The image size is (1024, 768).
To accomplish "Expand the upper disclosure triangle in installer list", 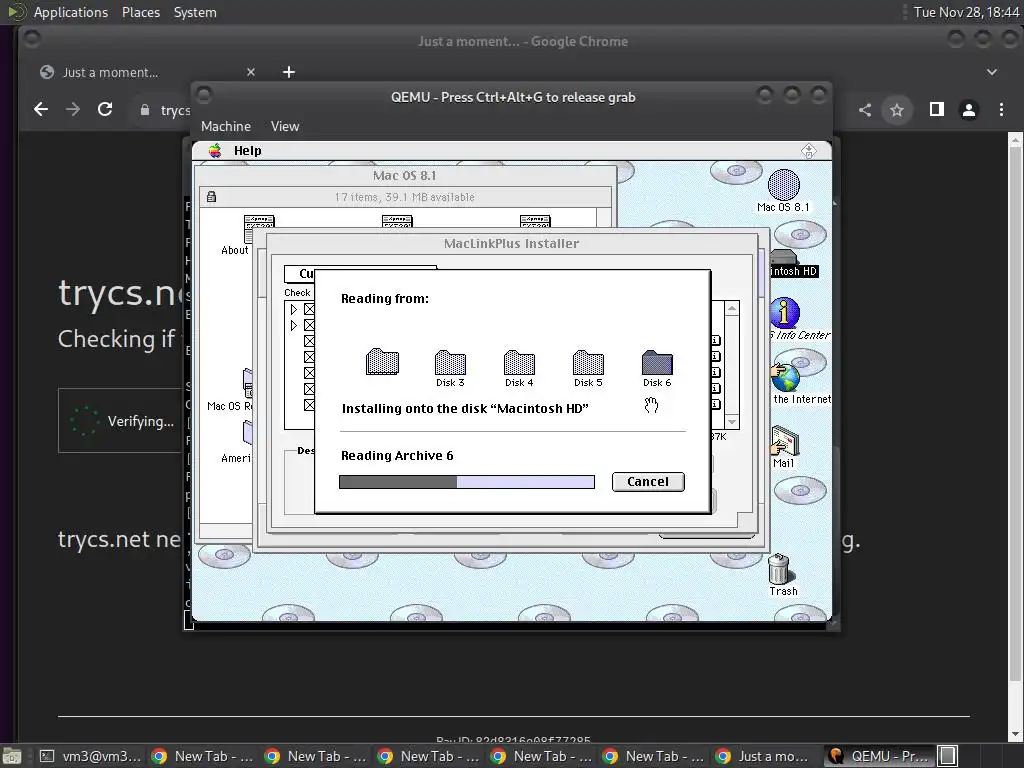I will click(x=294, y=309).
